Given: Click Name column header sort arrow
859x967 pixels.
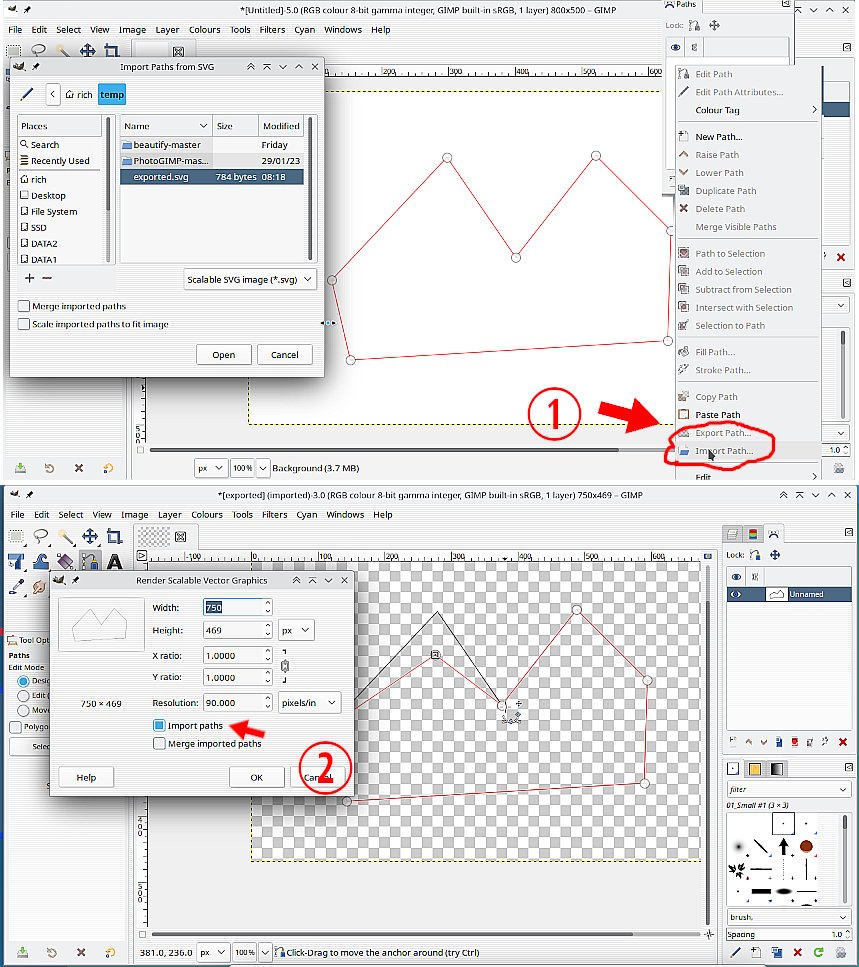Looking at the screenshot, I should coord(203,126).
